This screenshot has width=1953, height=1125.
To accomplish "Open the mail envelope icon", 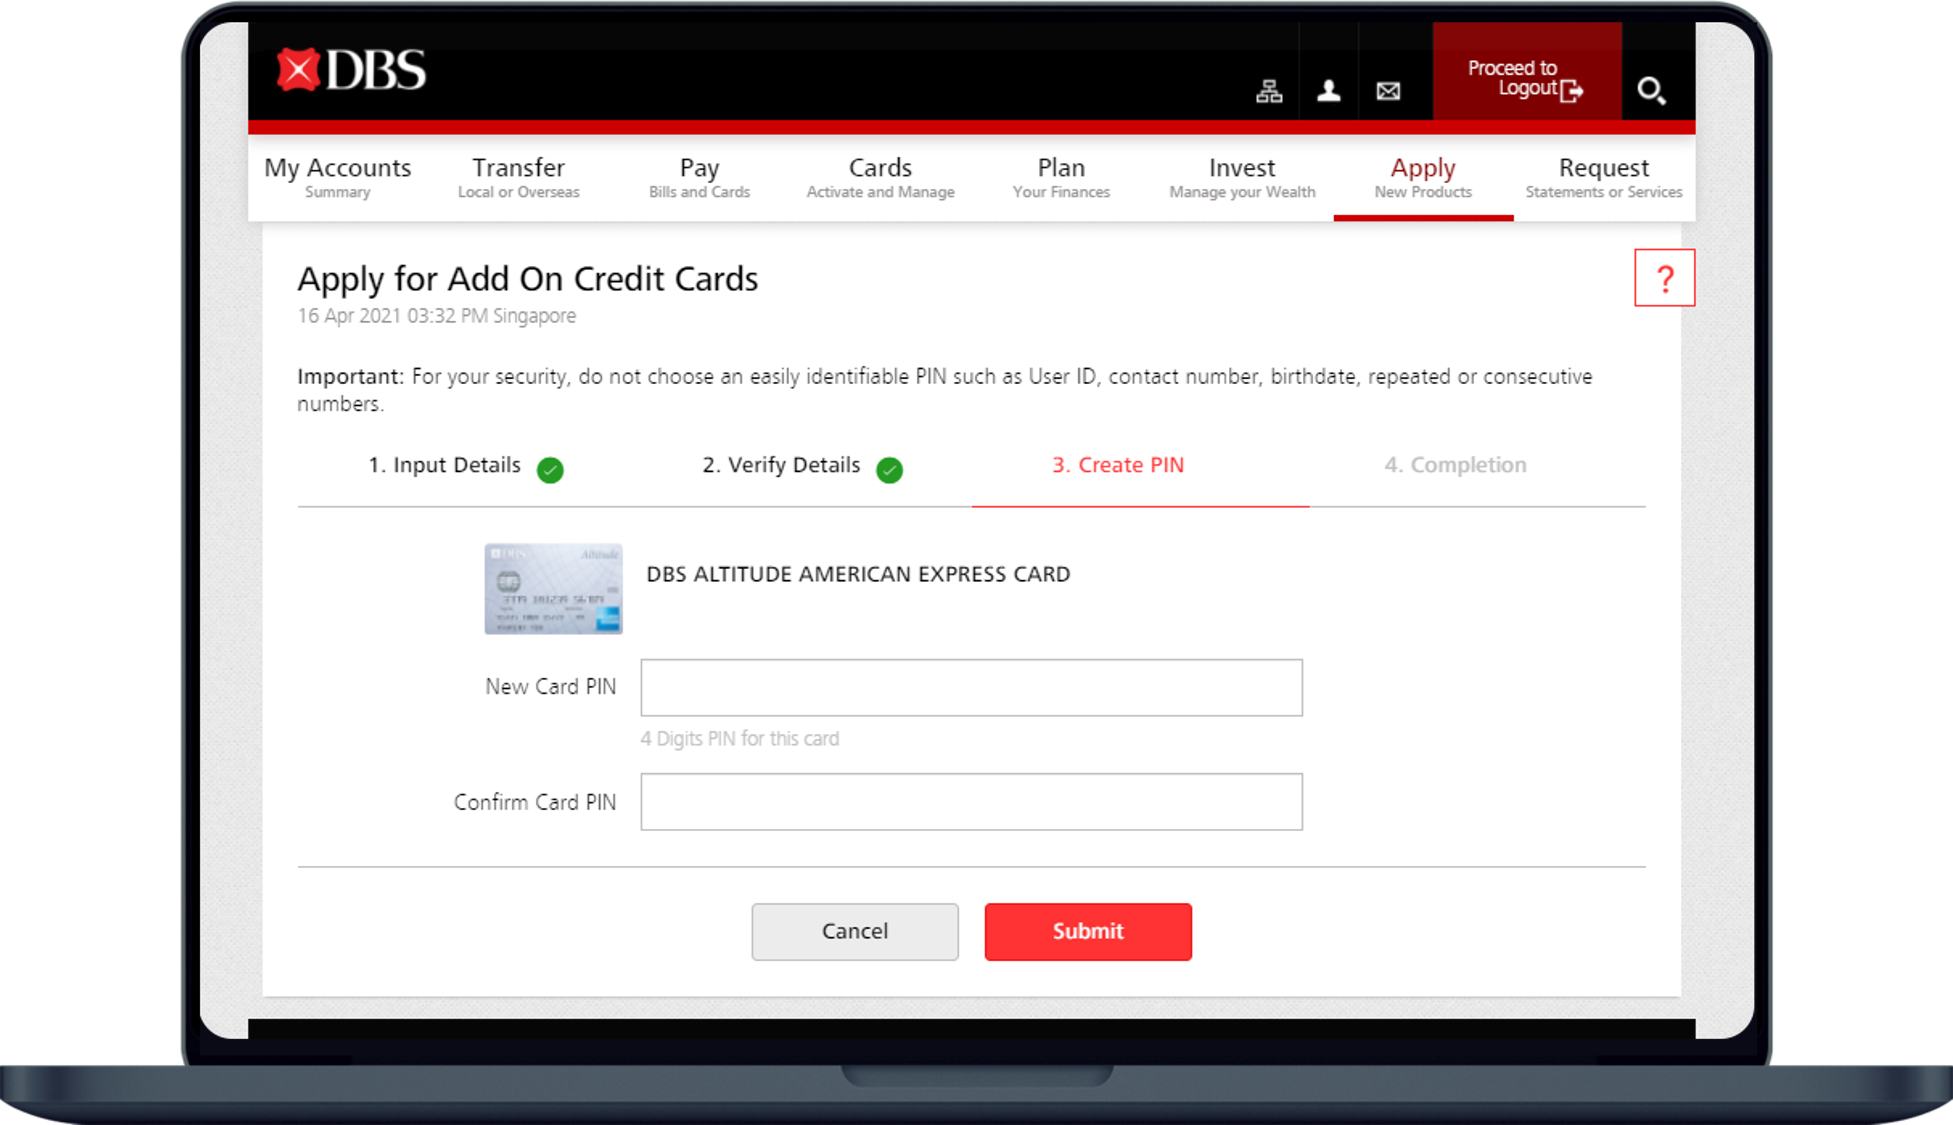I will coord(1388,91).
